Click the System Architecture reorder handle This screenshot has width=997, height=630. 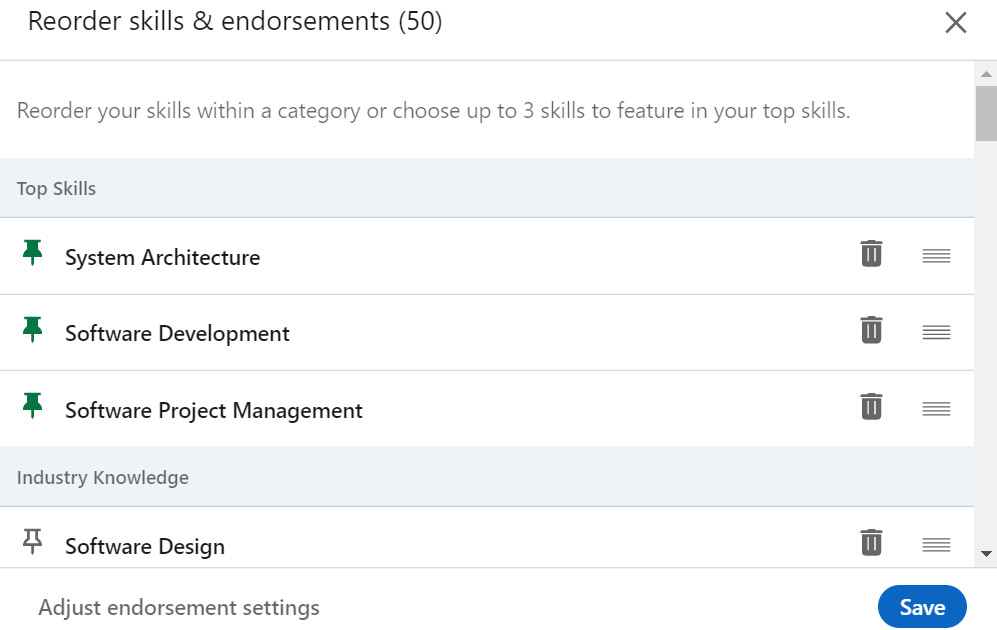click(936, 256)
